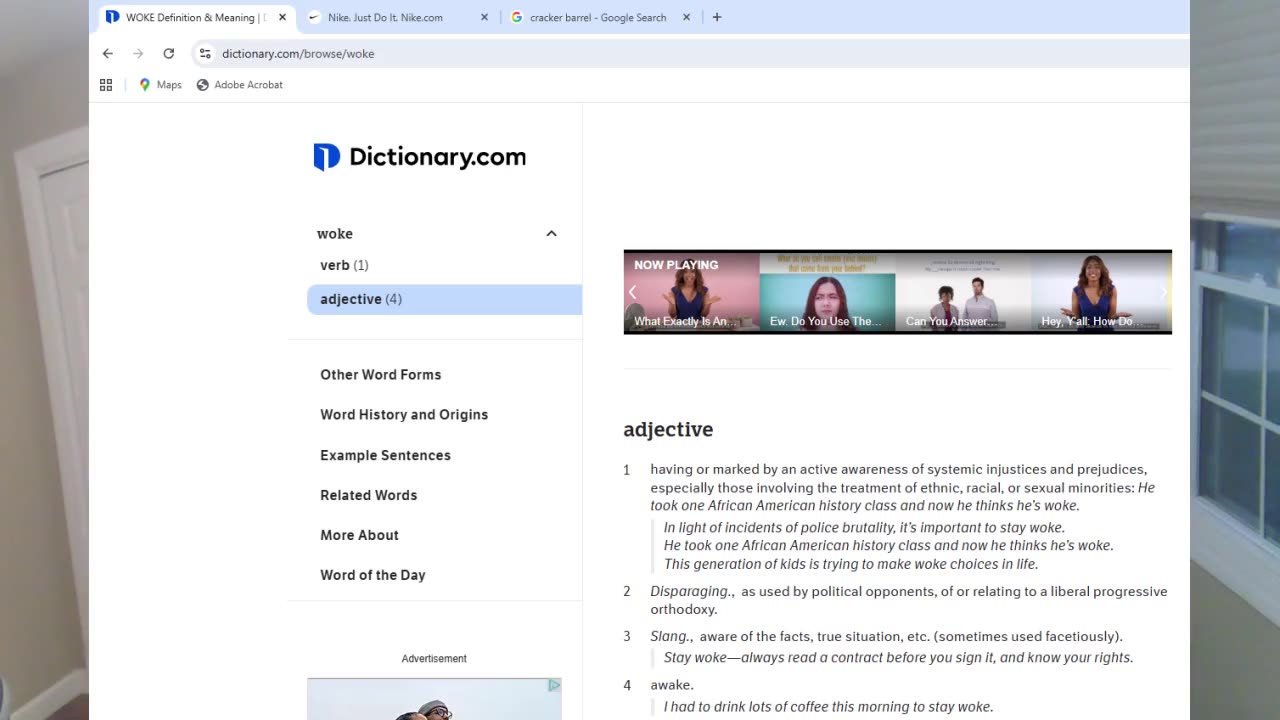Close the cracker barrel Google Search tab
This screenshot has height=720, width=1280.
(688, 17)
